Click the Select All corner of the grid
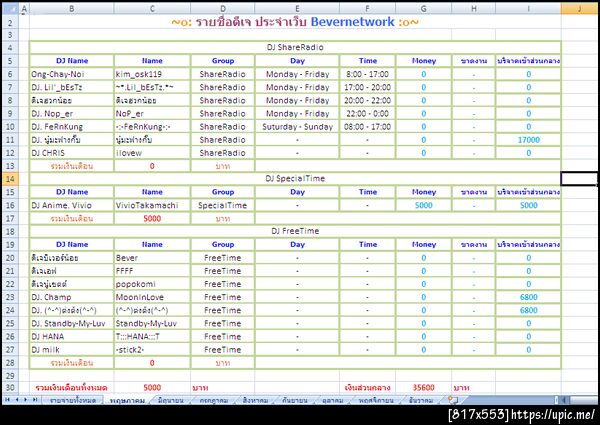This screenshot has width=600, height=425. pyautogui.click(x=10, y=8)
